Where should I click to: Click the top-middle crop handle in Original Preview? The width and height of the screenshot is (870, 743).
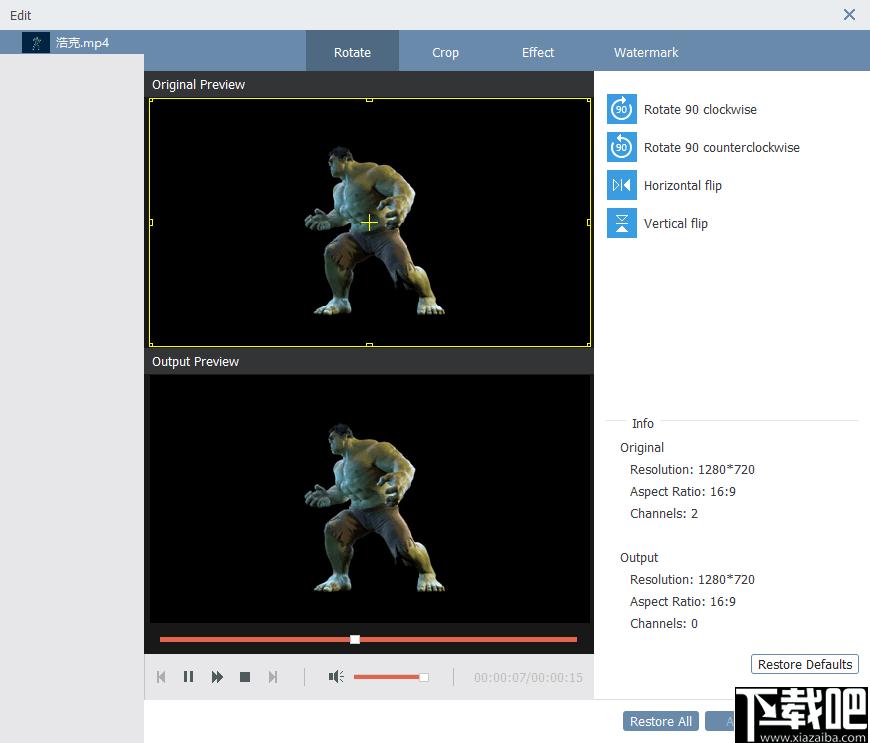(369, 100)
